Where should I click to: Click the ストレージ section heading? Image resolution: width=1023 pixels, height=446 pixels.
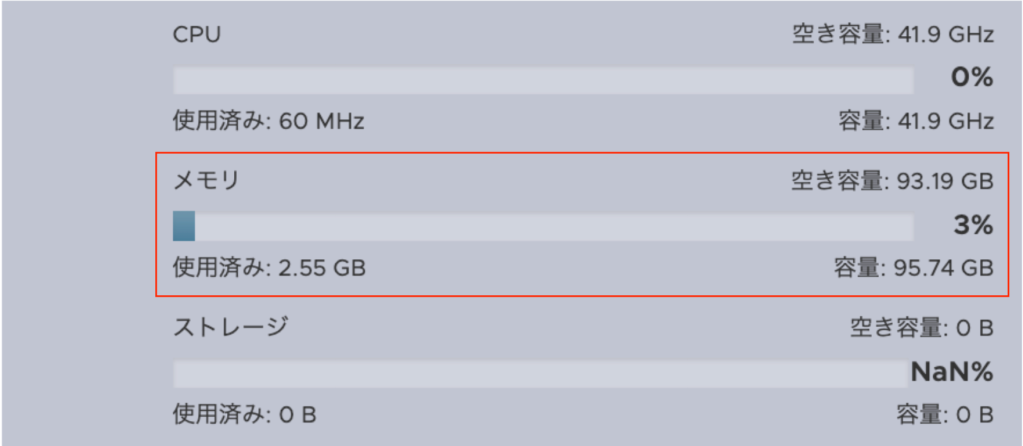click(231, 326)
